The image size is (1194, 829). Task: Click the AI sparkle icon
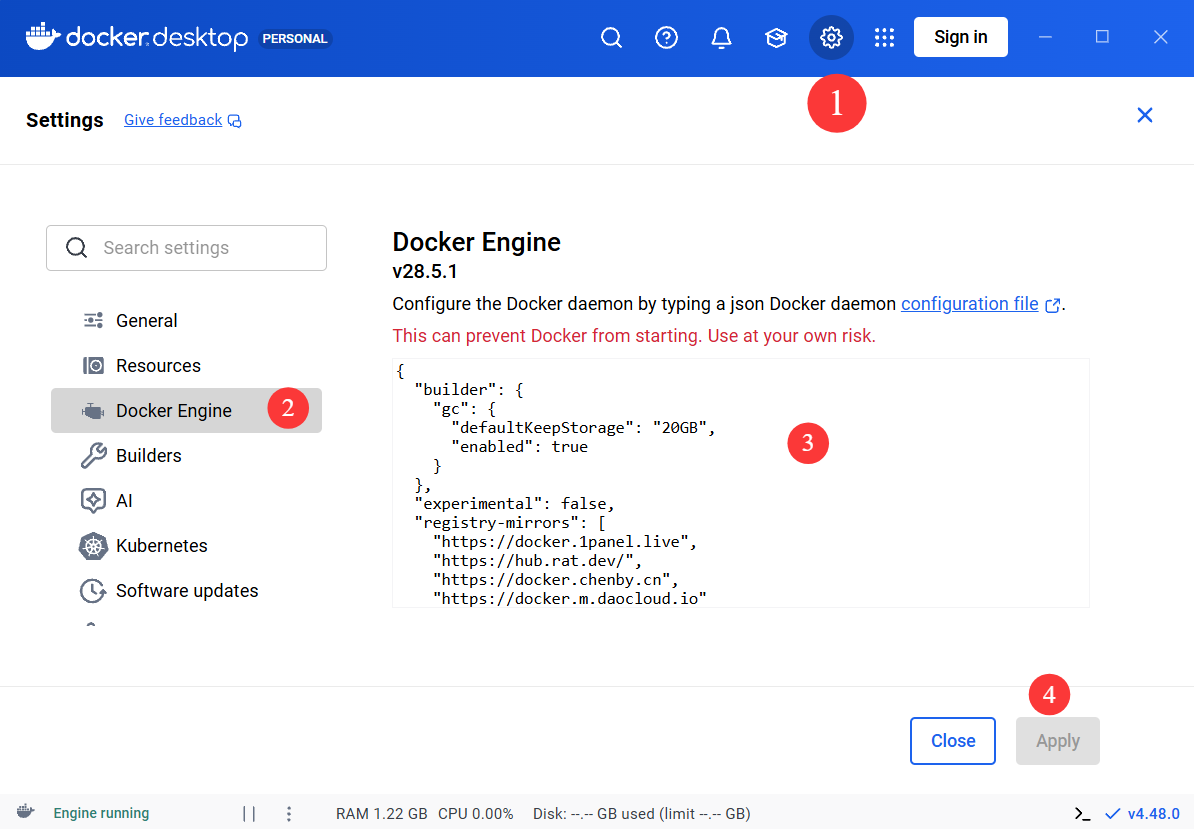93,500
